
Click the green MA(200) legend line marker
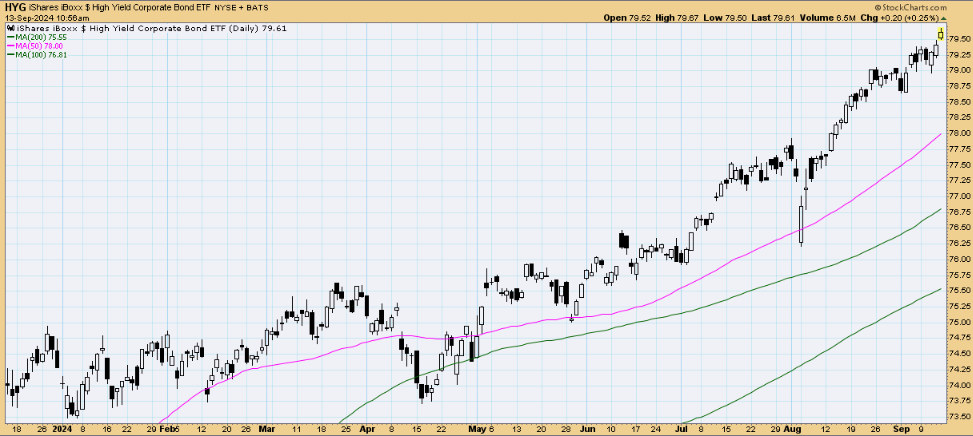tap(9, 37)
